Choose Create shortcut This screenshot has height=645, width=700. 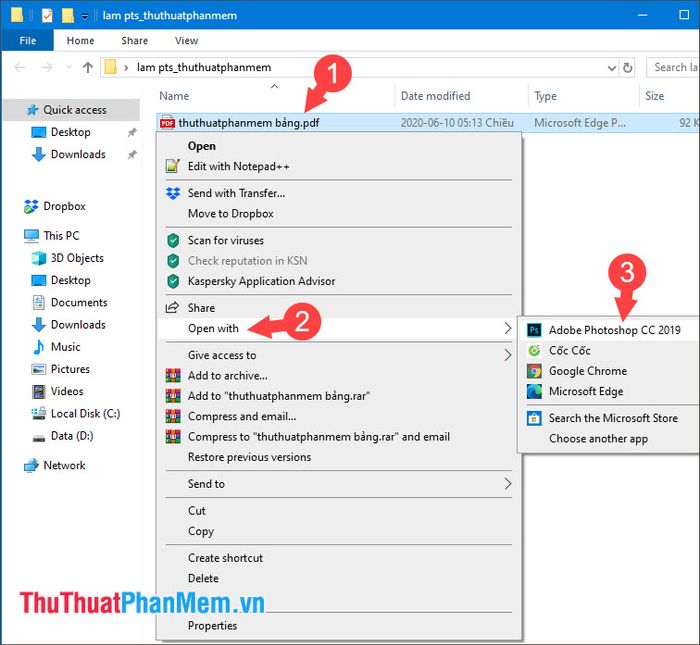[x=225, y=558]
